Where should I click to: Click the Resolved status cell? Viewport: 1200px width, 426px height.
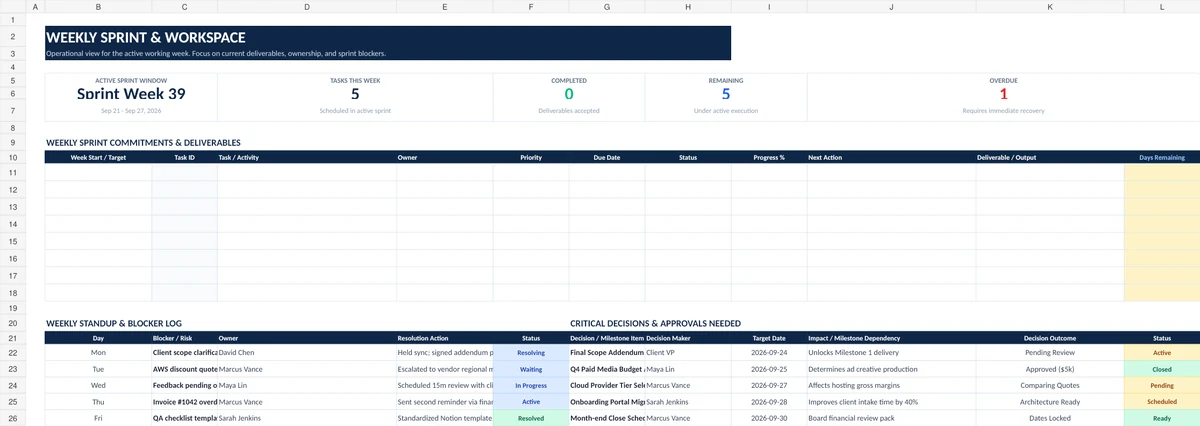click(531, 418)
